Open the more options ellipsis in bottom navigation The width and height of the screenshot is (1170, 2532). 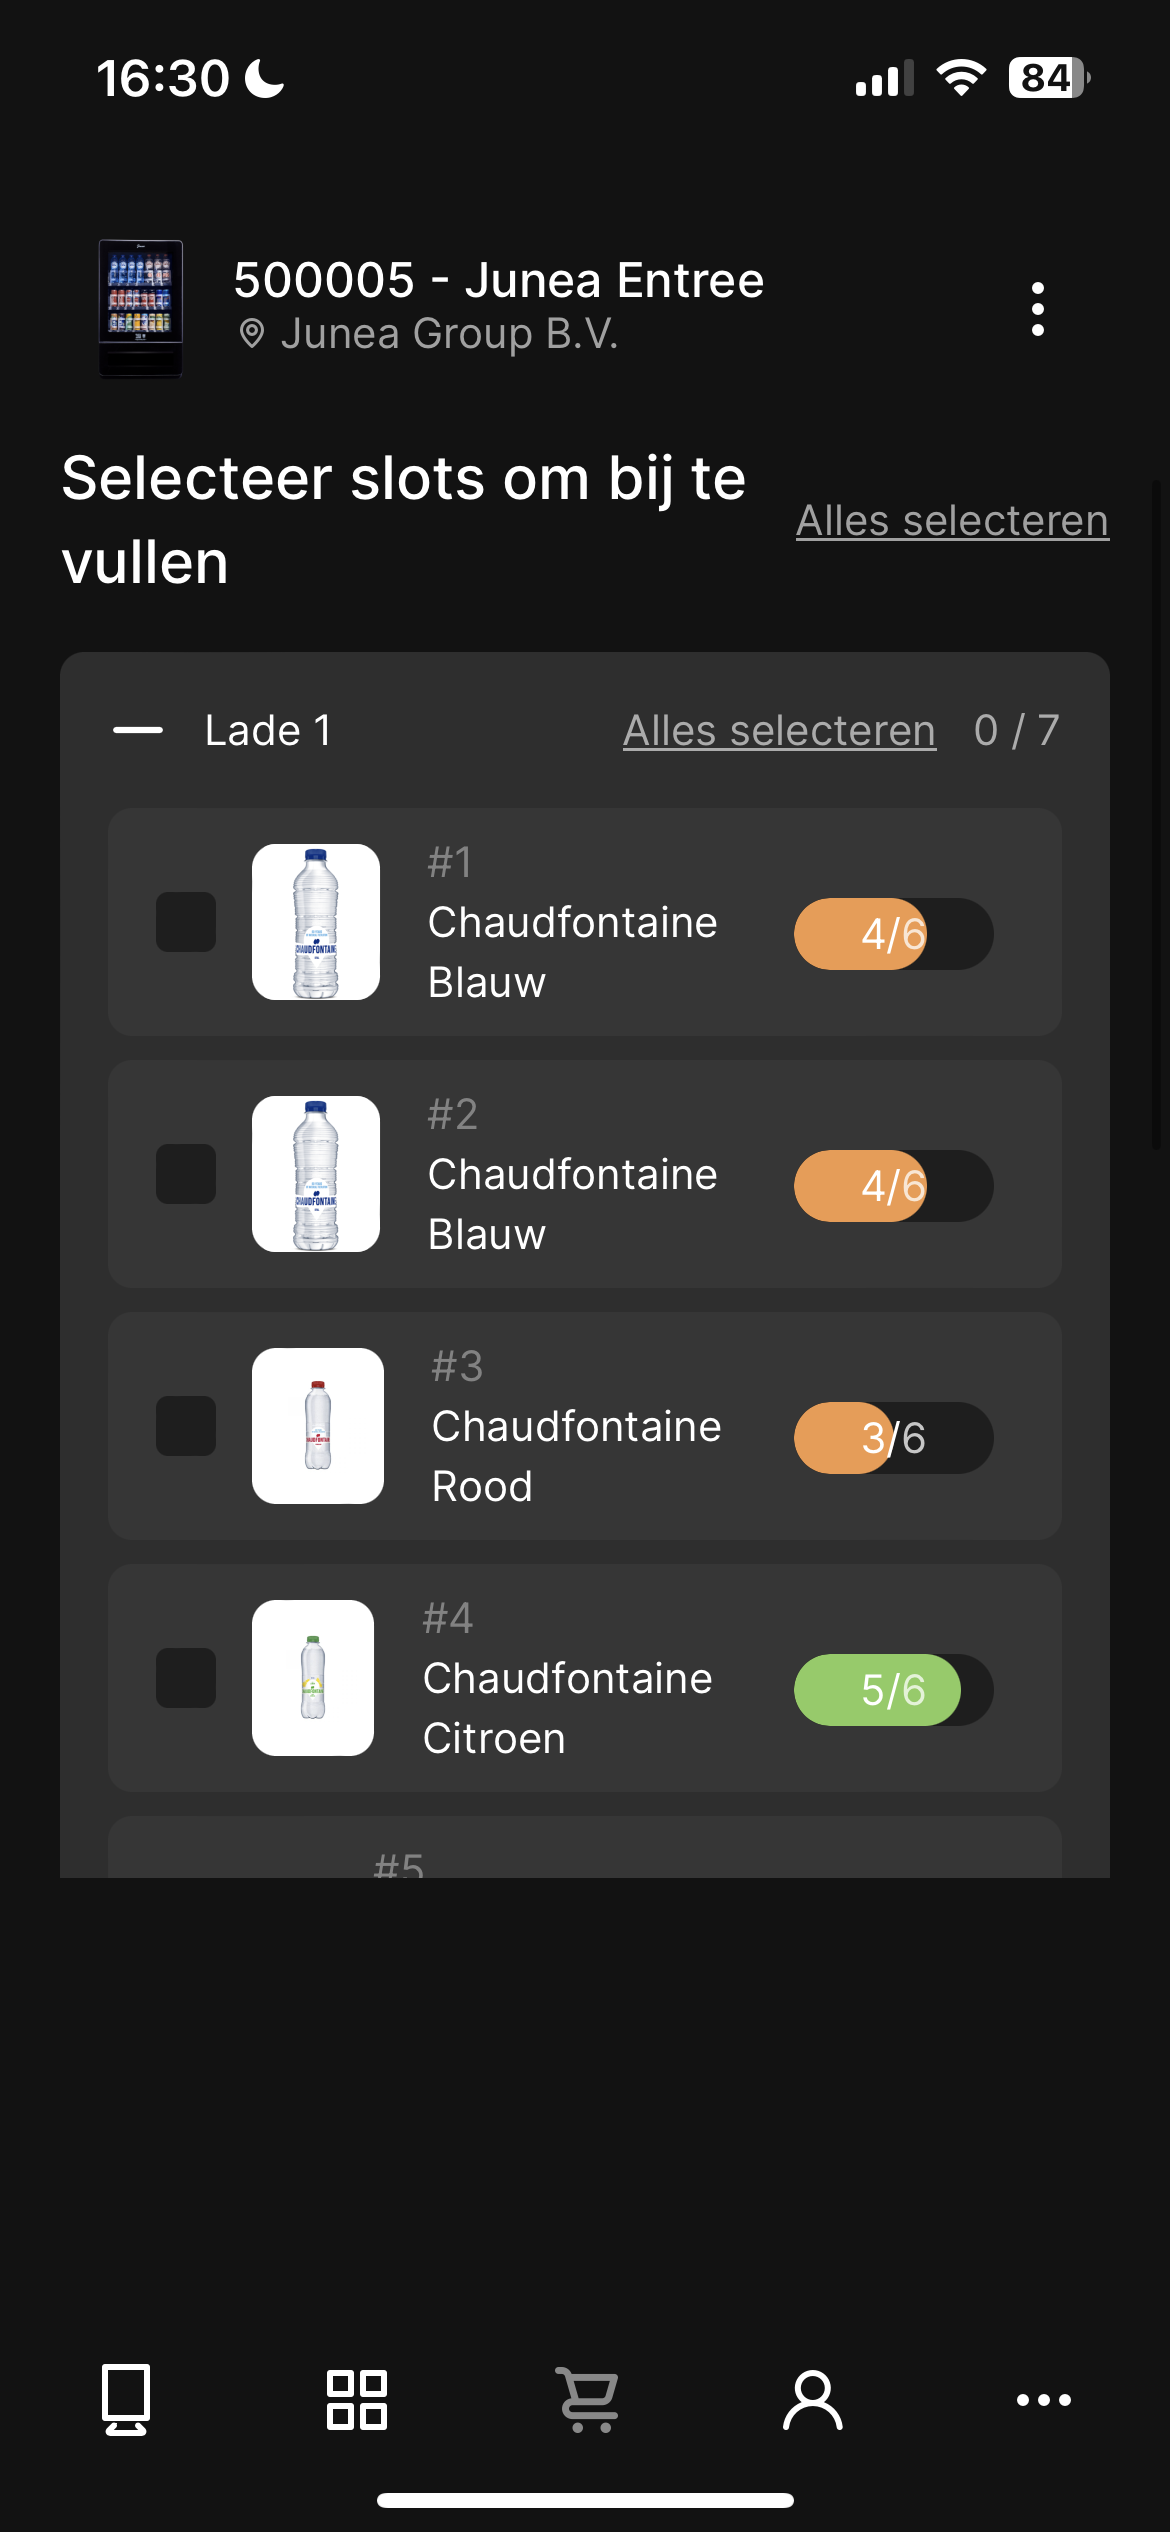pyautogui.click(x=1044, y=2399)
